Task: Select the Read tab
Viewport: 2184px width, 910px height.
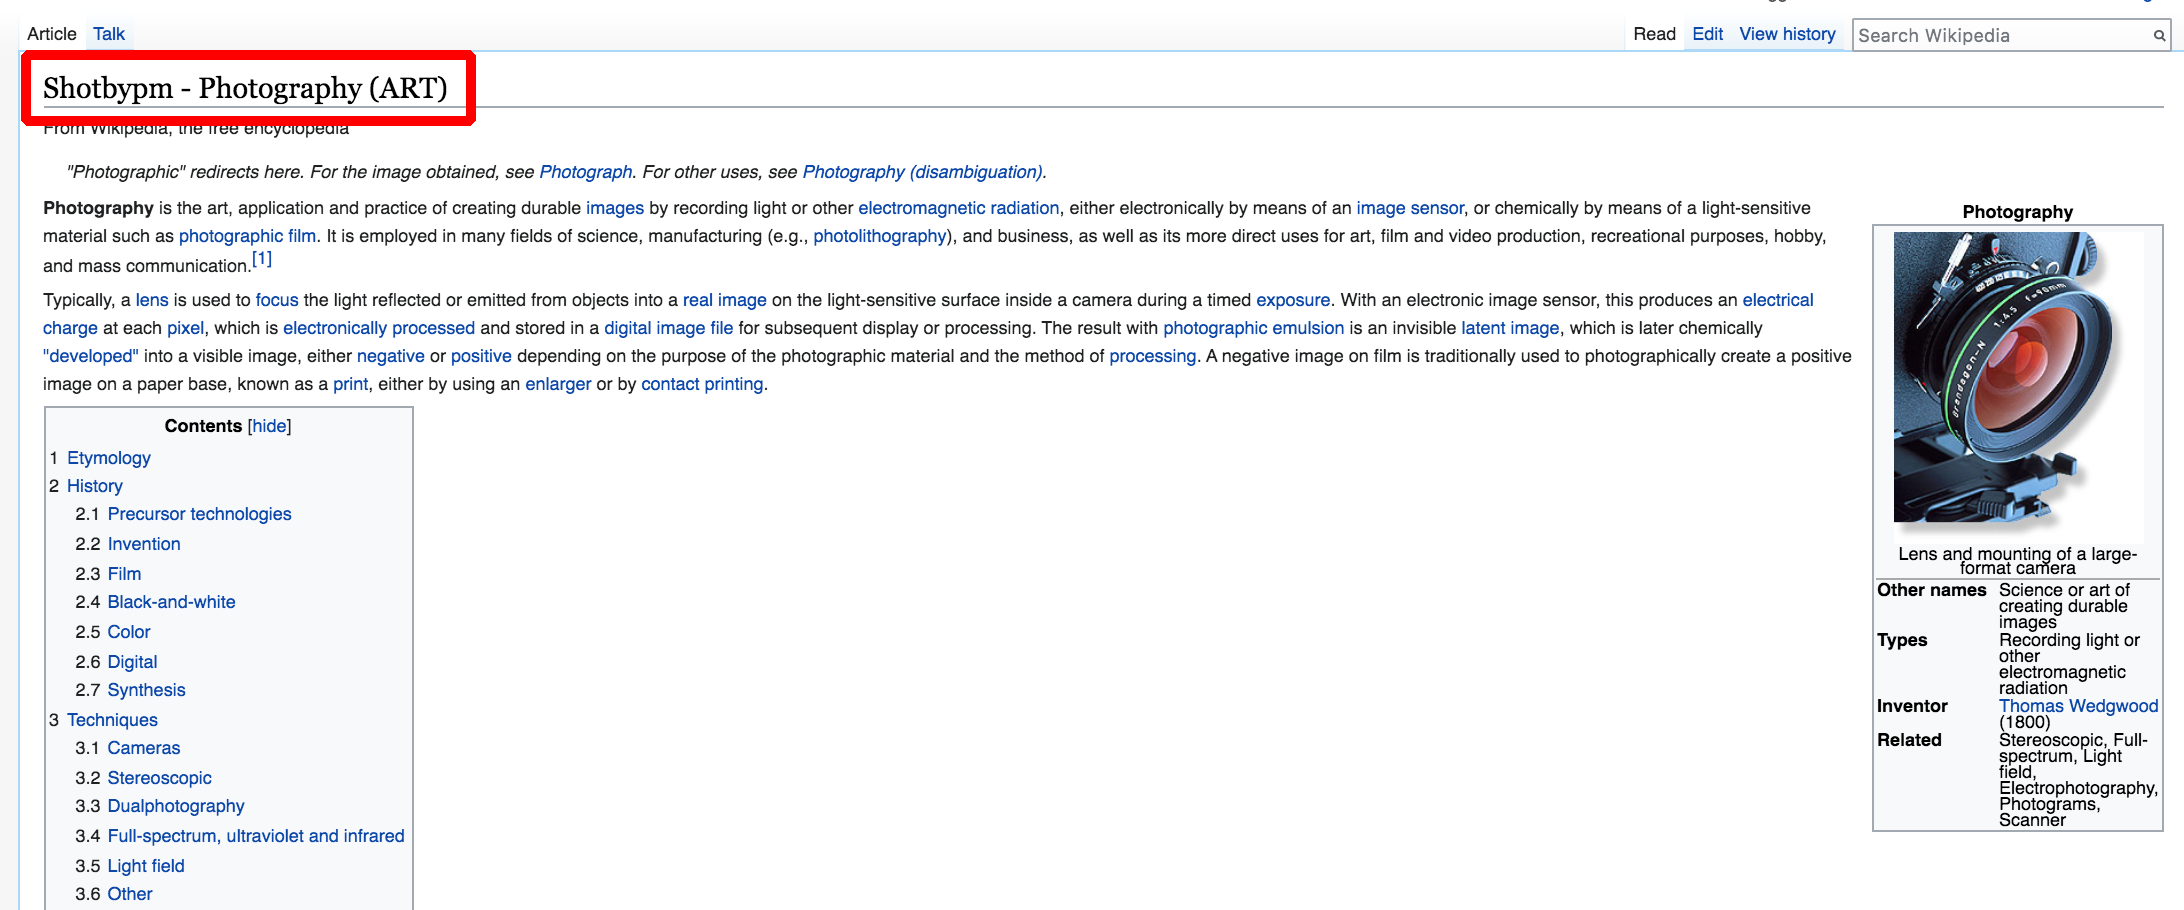Action: point(1654,34)
